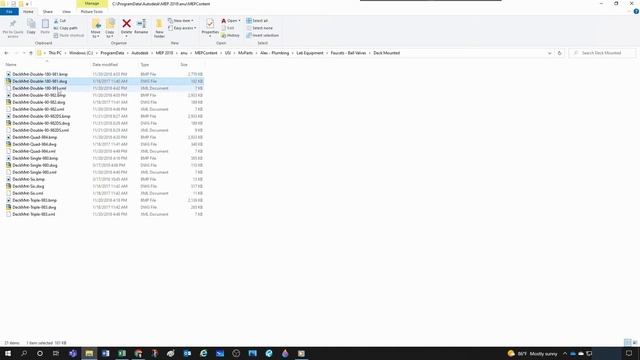The width and height of the screenshot is (640, 360).
Task: Go up one folder level arrow
Action: coord(31,53)
